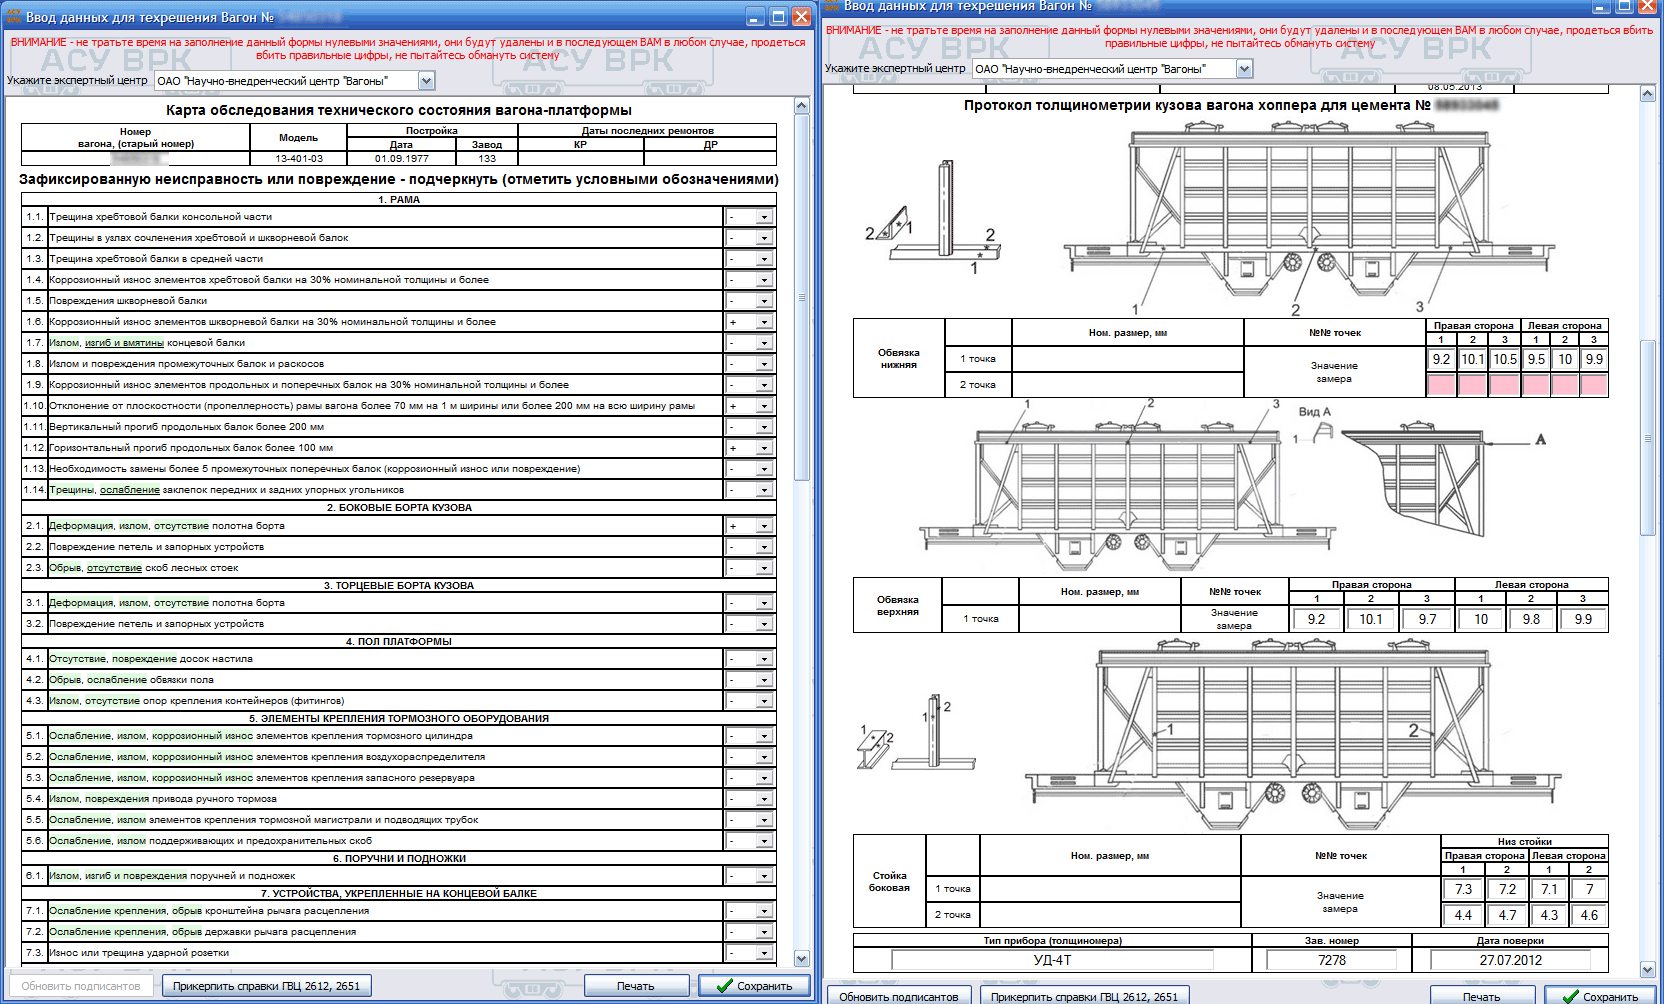
Task: Click стойка боковая value 7.3
Action: [x=1463, y=889]
